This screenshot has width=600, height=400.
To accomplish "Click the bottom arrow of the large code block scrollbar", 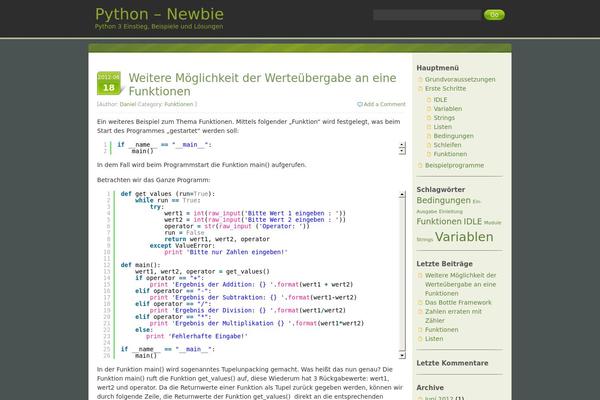I will tap(402, 356).
